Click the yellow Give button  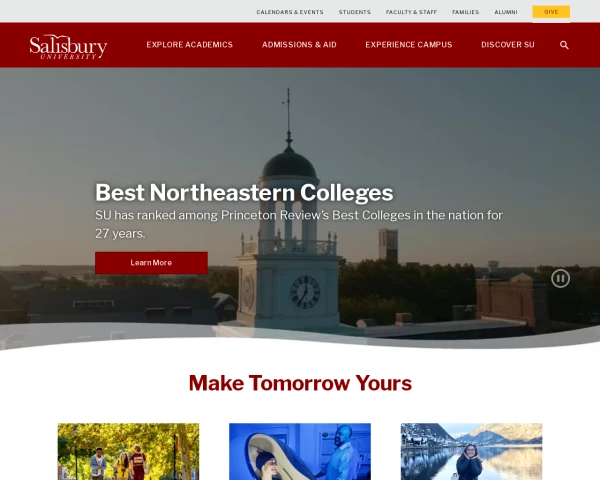(x=551, y=12)
